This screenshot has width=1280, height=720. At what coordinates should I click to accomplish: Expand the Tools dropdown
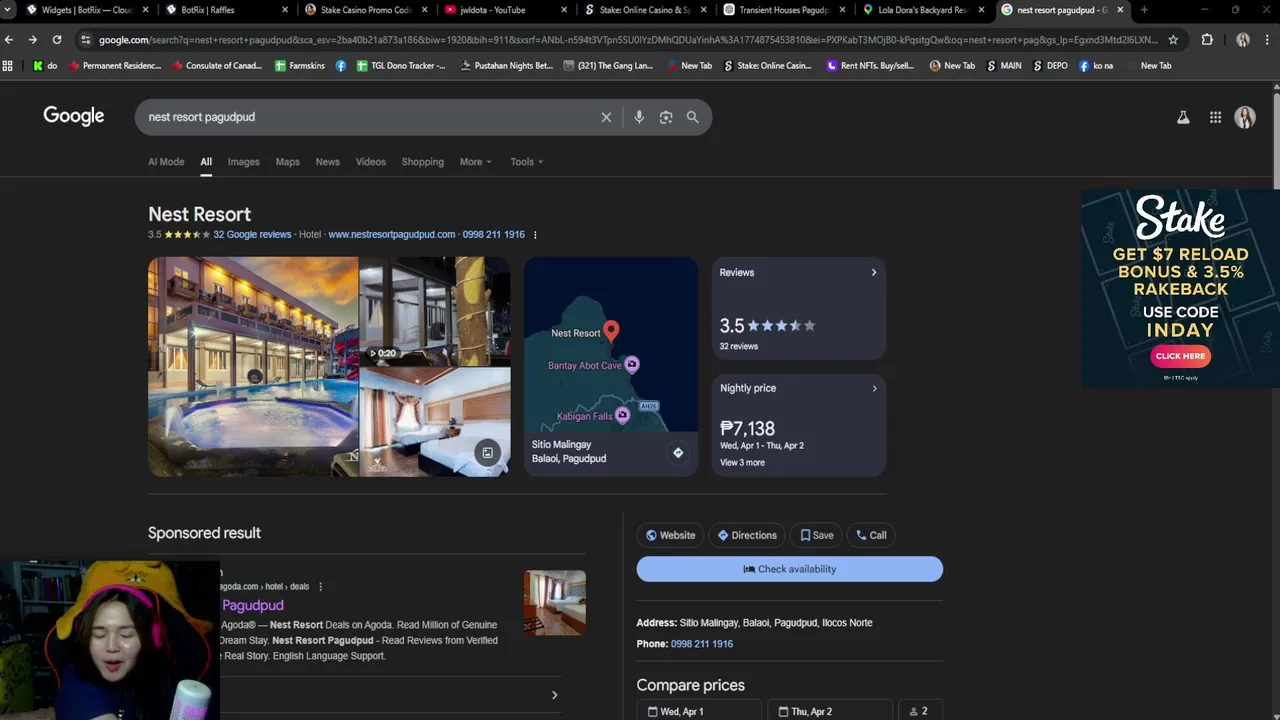527,162
